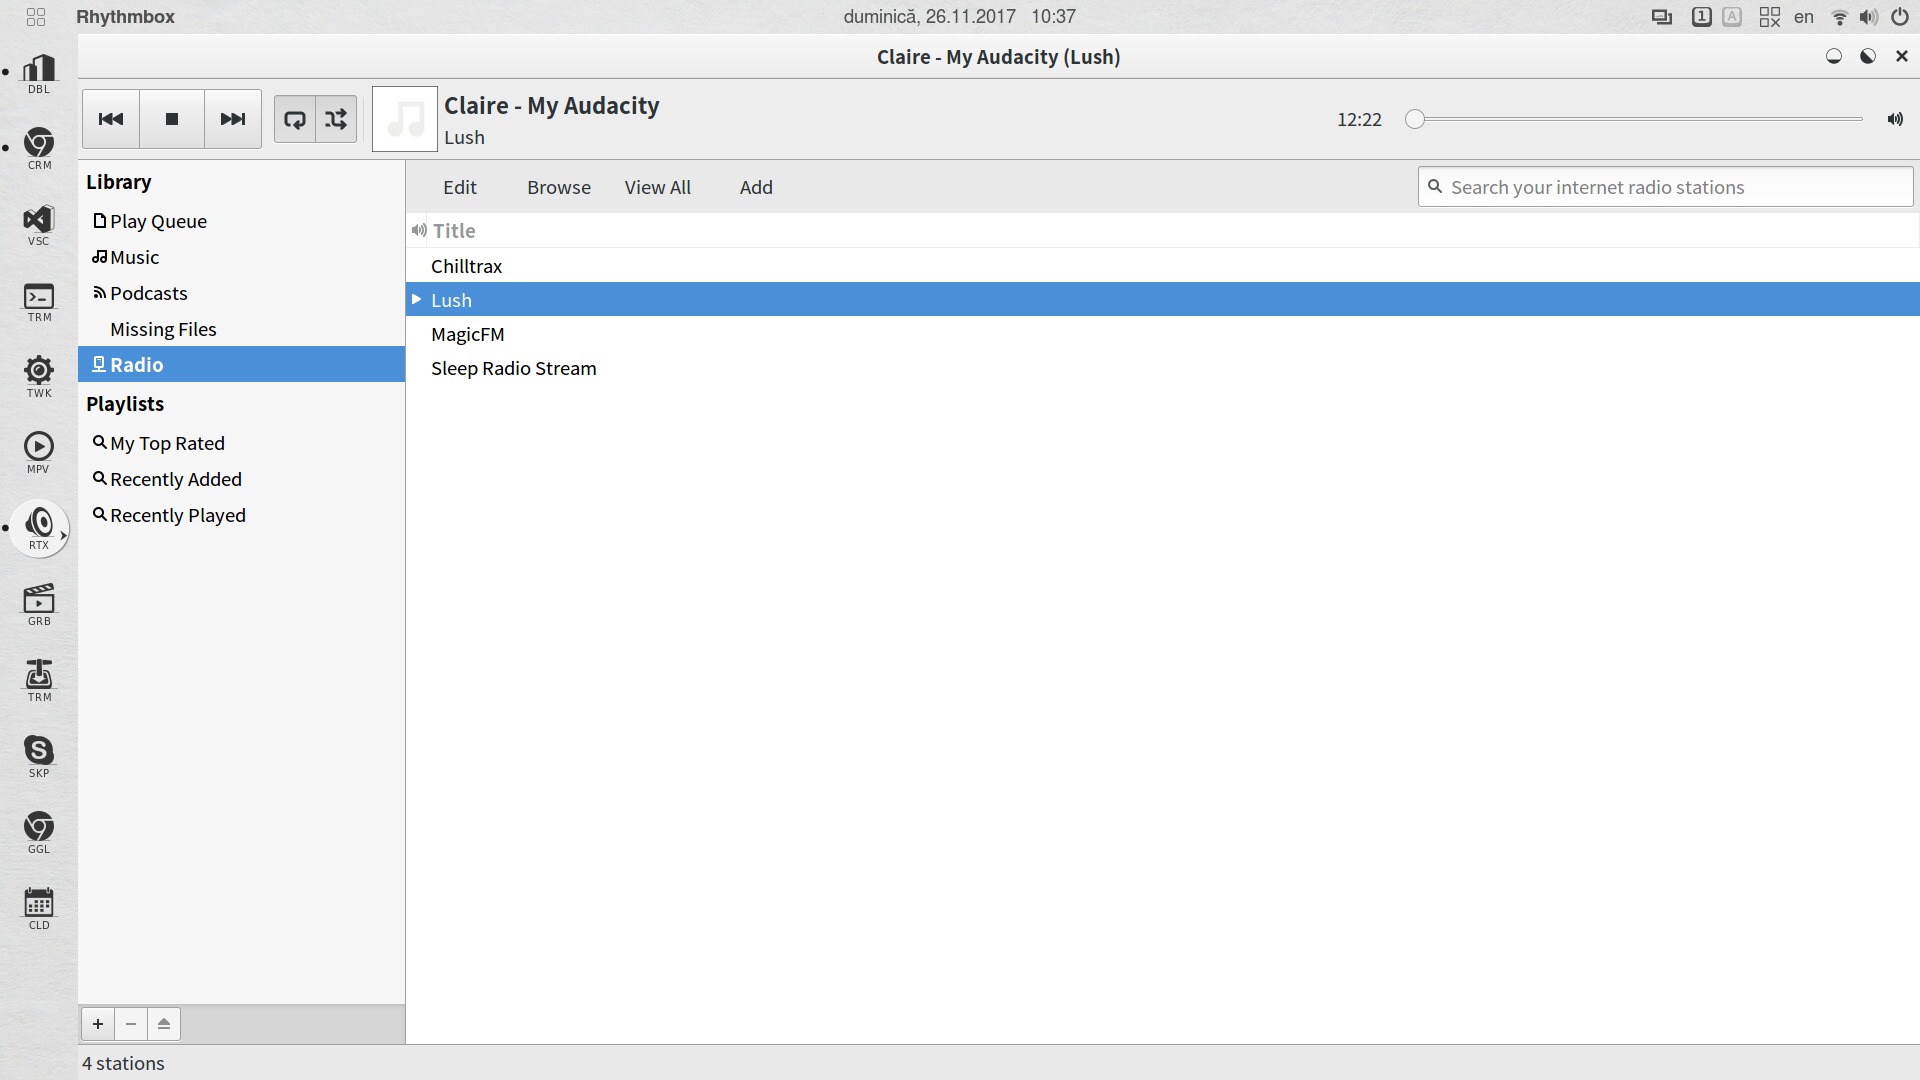The height and width of the screenshot is (1080, 1920).
Task: Skip to the next track
Action: [x=233, y=119]
